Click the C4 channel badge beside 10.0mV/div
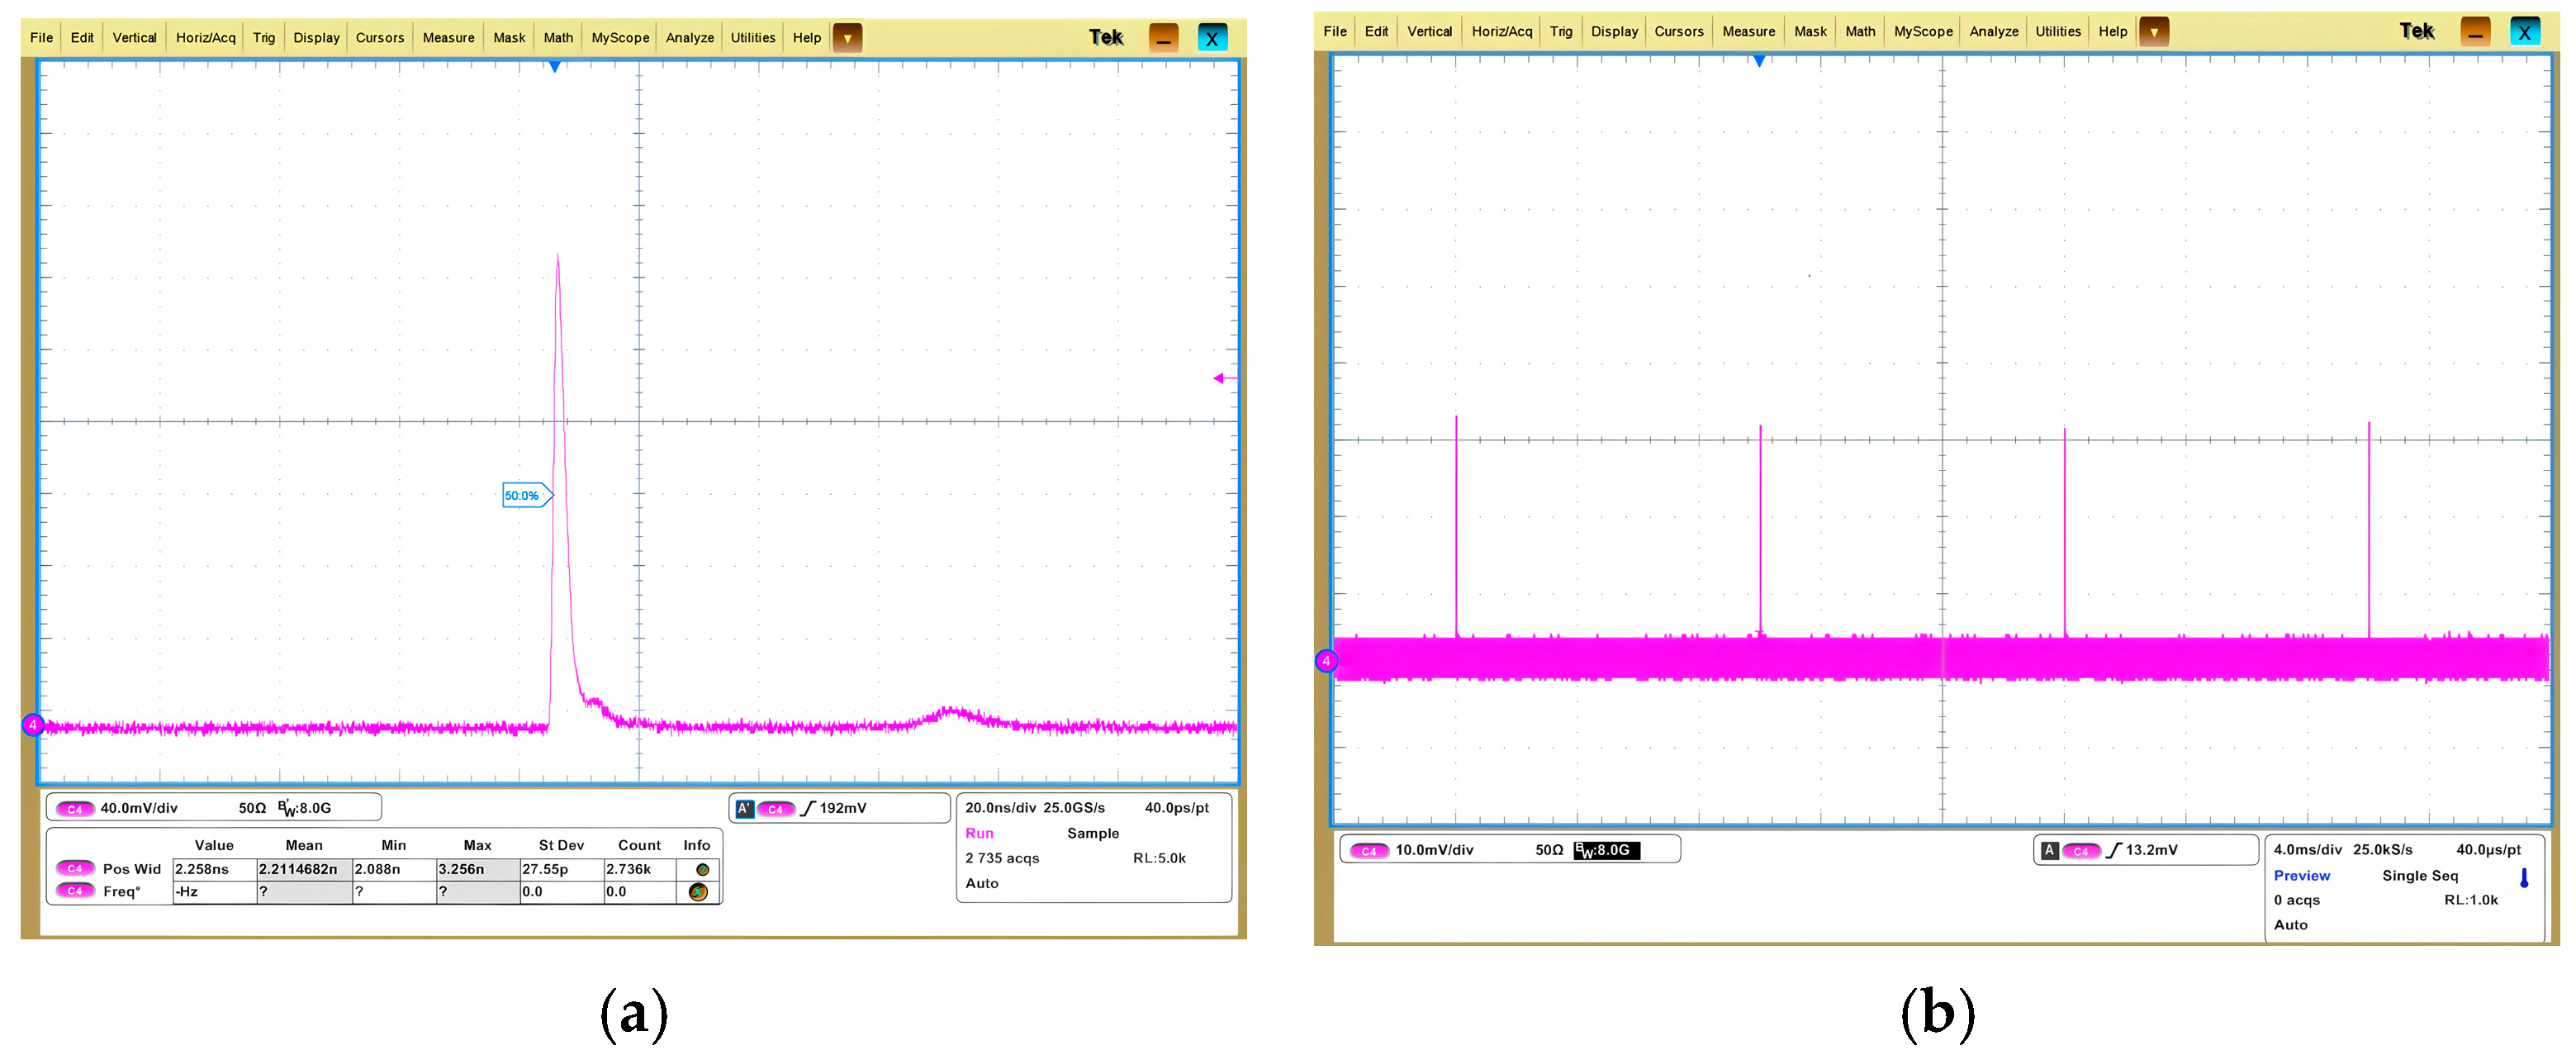 tap(1369, 851)
